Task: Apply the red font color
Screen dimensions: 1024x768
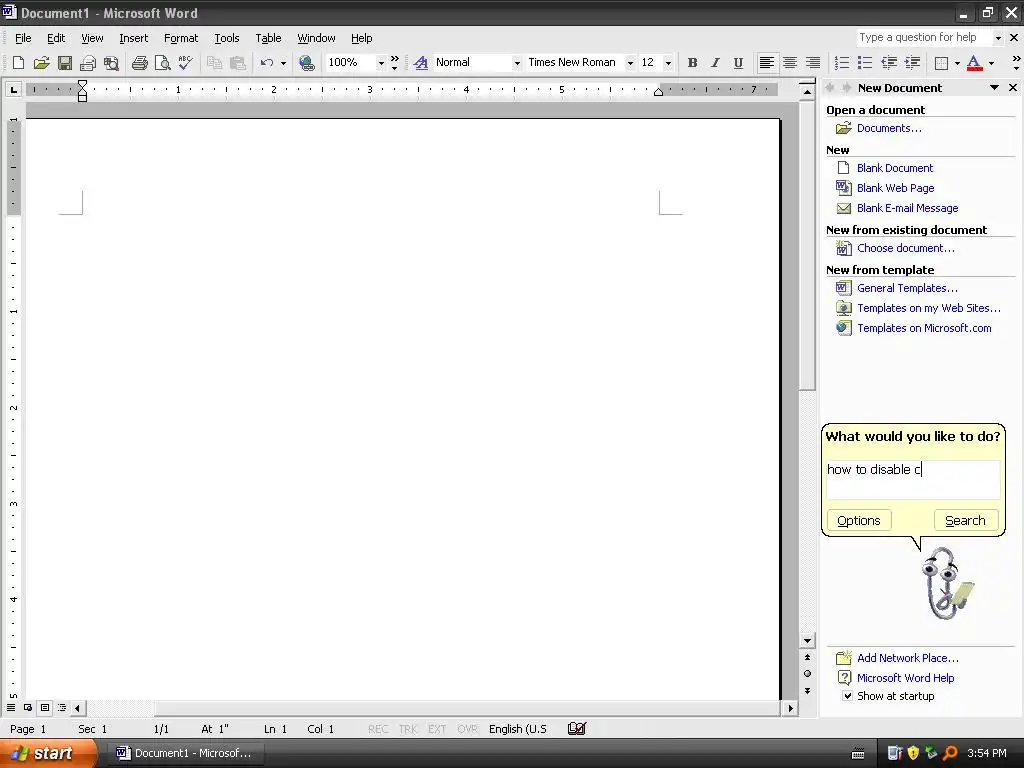Action: pyautogui.click(x=974, y=63)
